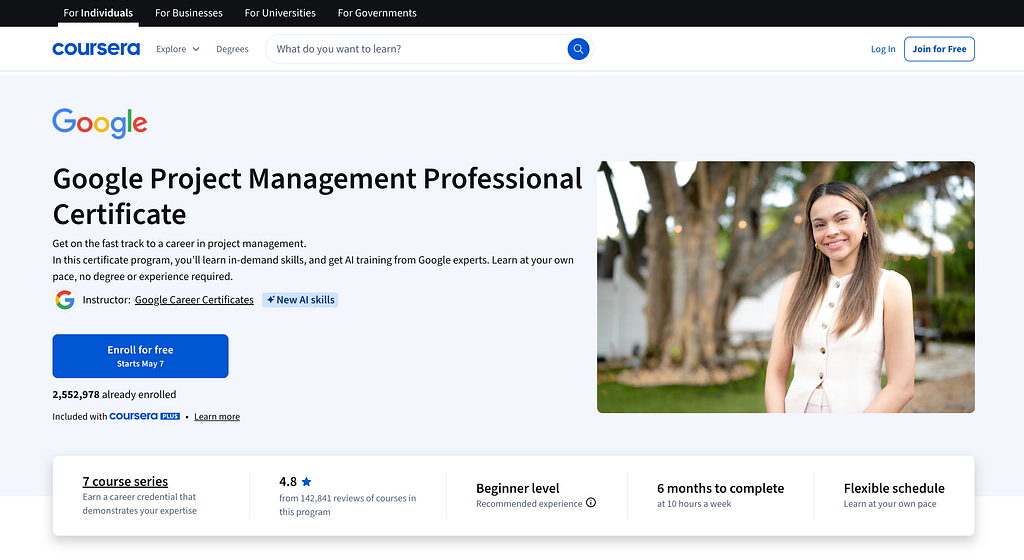Click the 6 months to complete text
This screenshot has height=560, width=1024.
(720, 488)
